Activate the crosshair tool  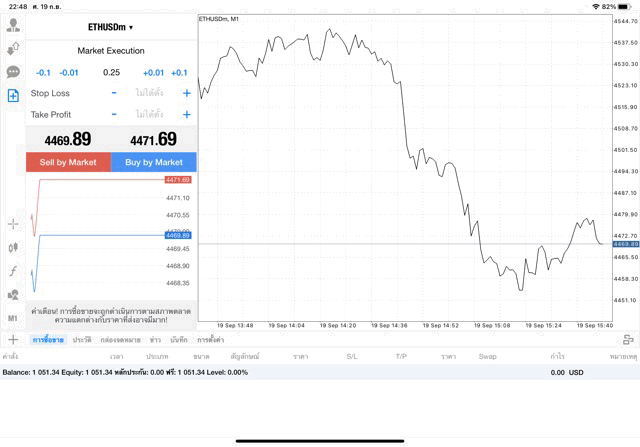[x=13, y=223]
